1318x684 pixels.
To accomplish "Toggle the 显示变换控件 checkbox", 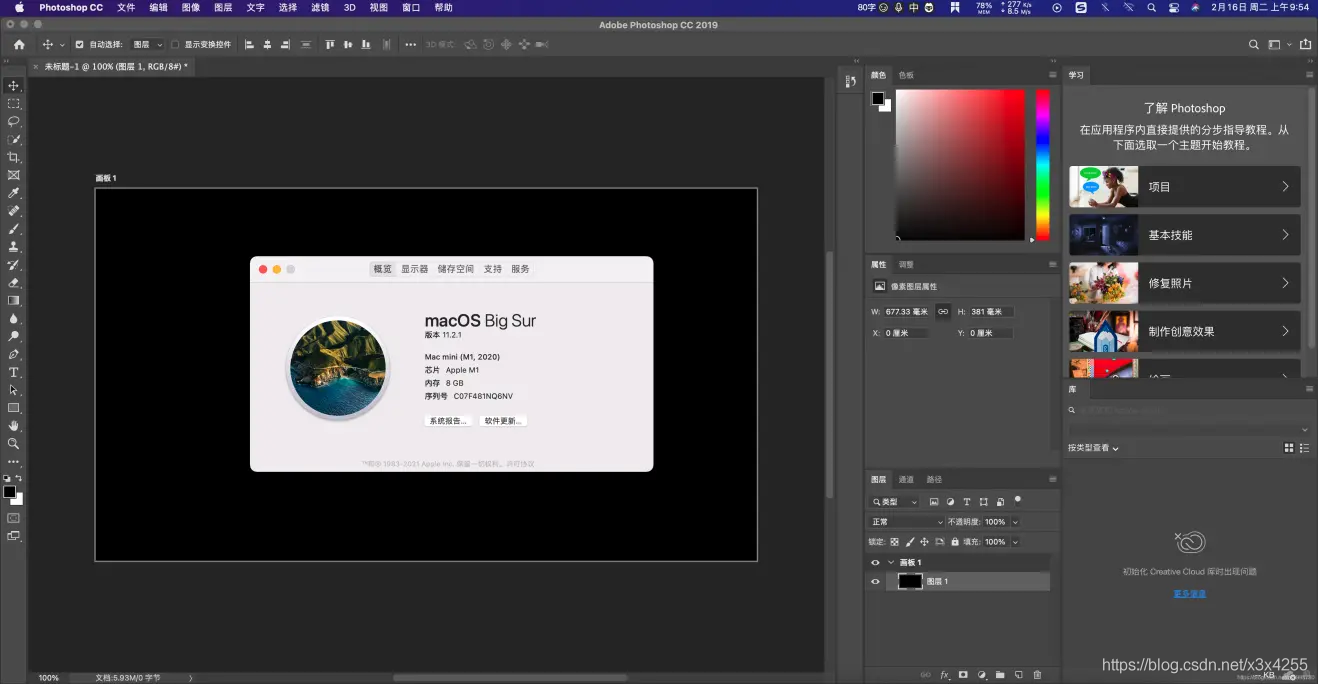I will pyautogui.click(x=175, y=45).
